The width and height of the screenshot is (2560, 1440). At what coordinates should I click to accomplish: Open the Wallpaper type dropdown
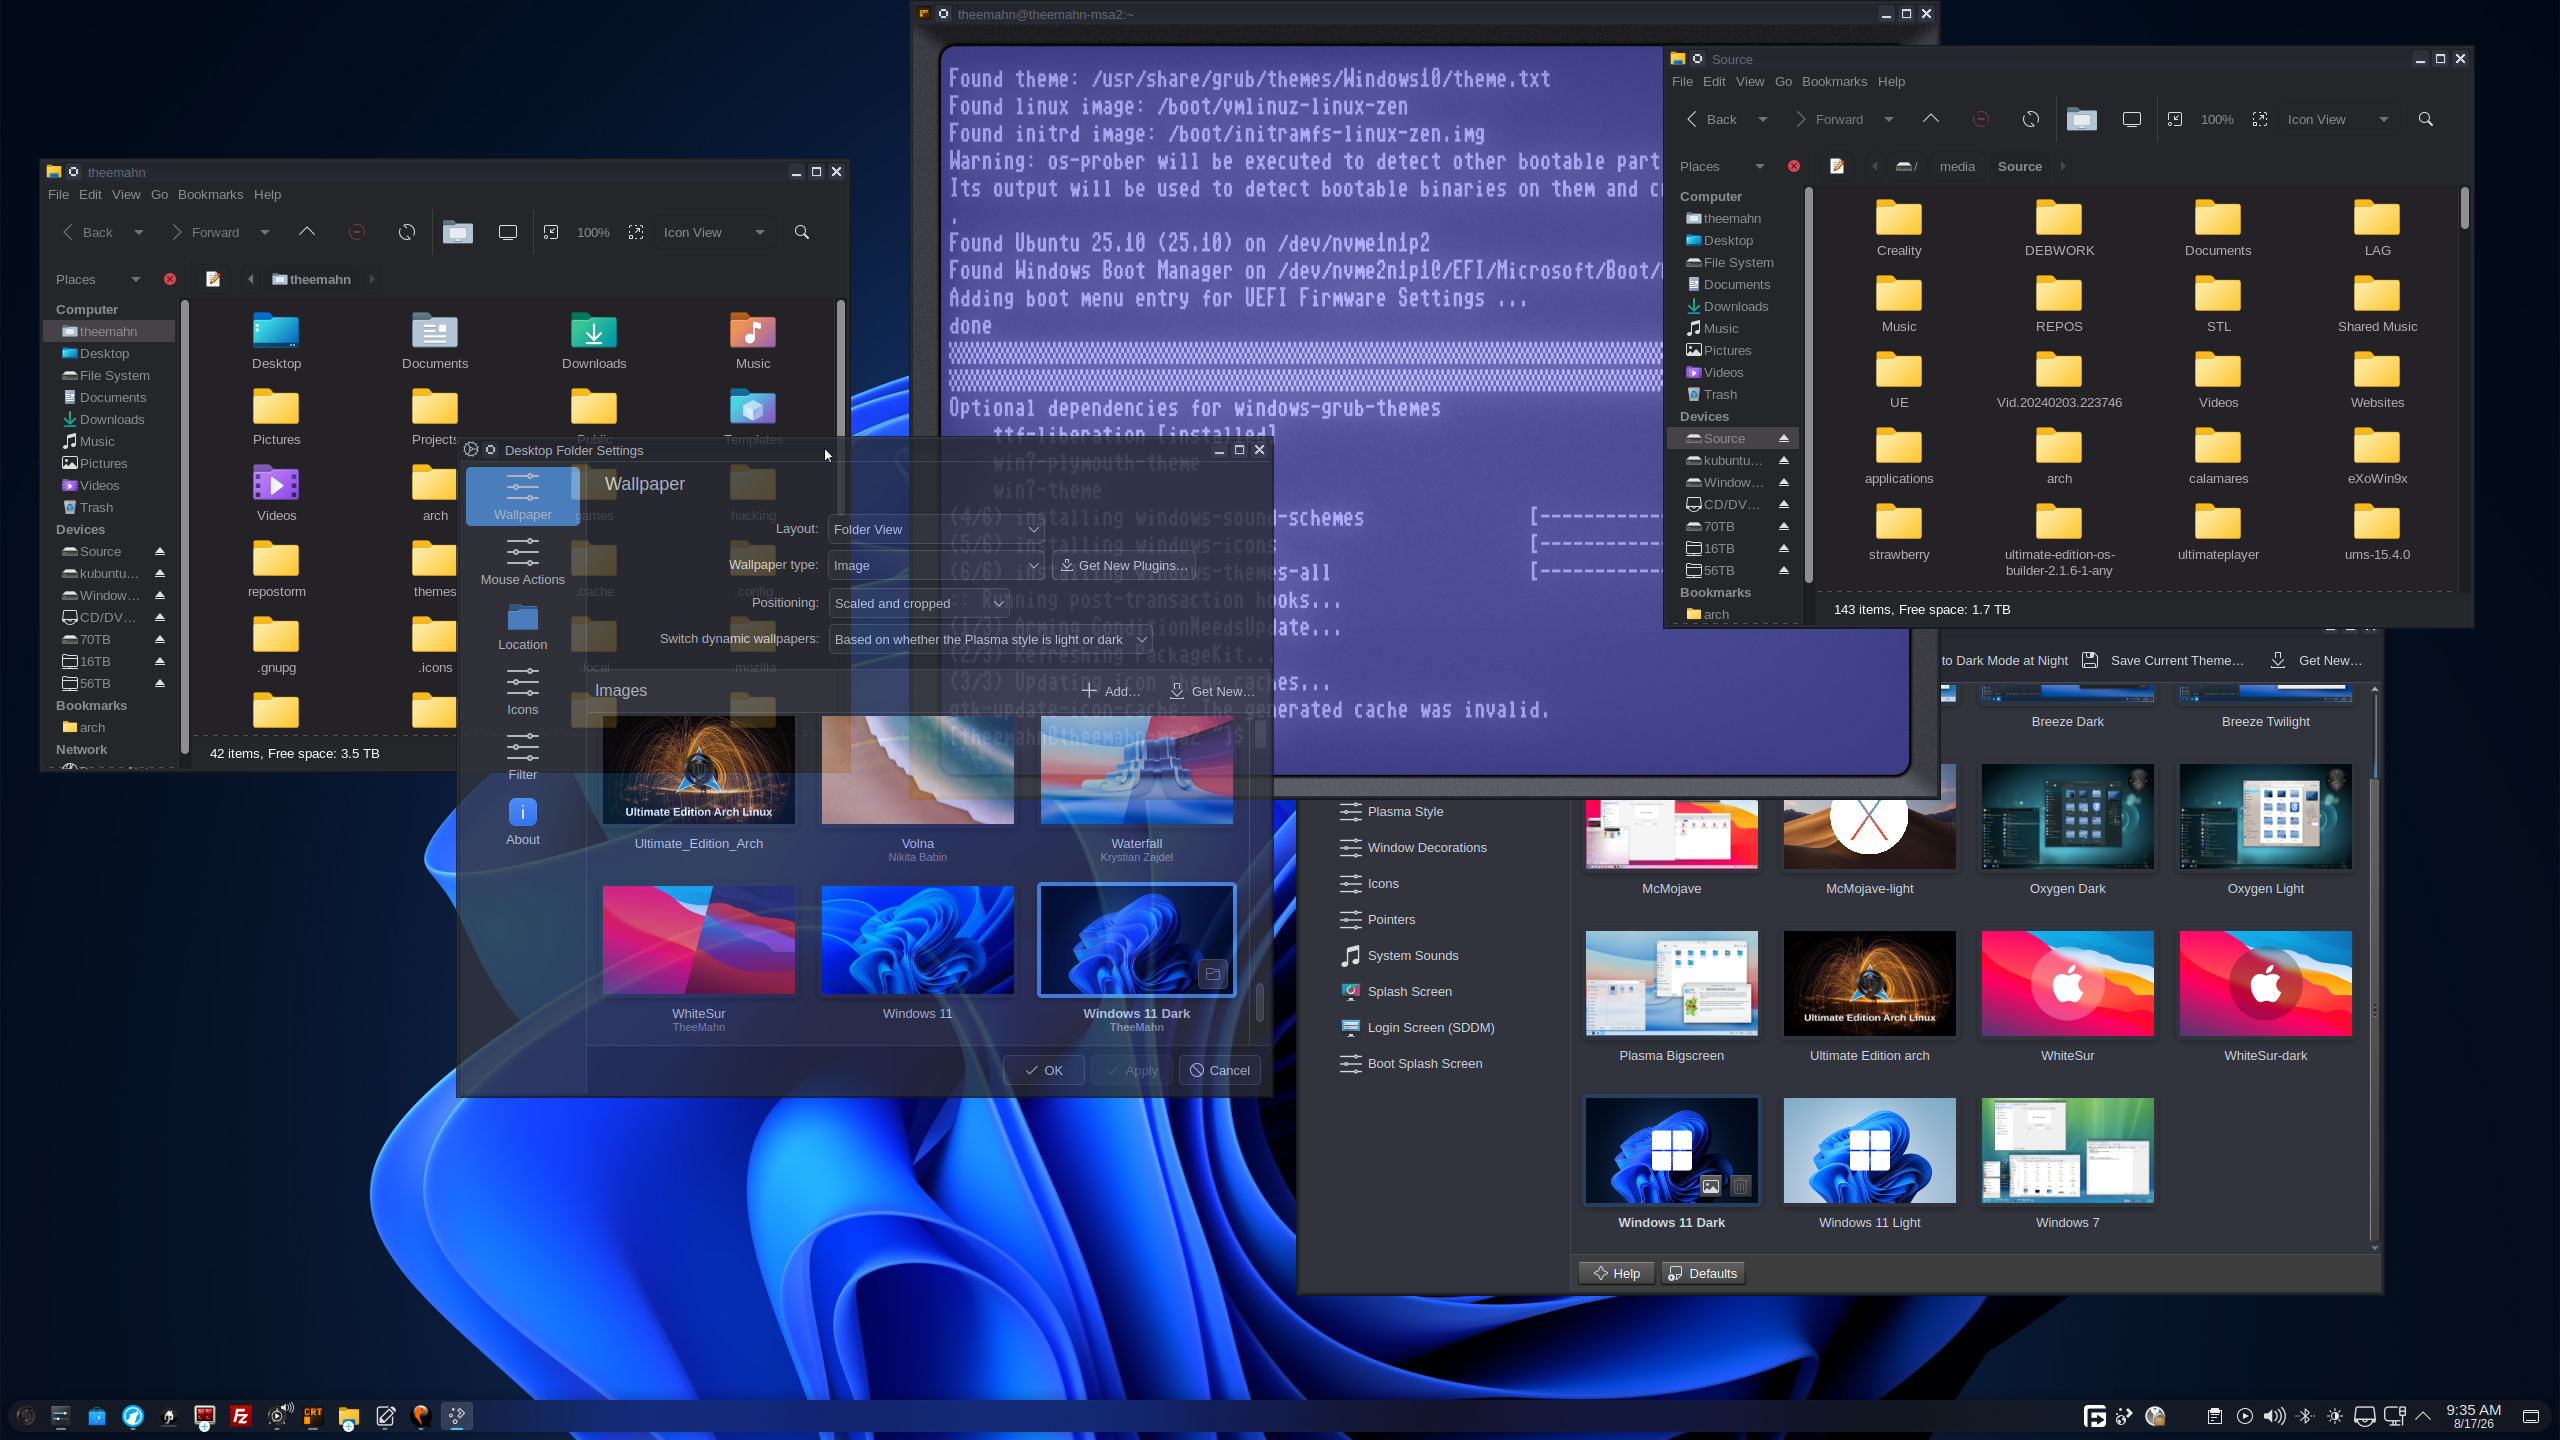point(936,565)
